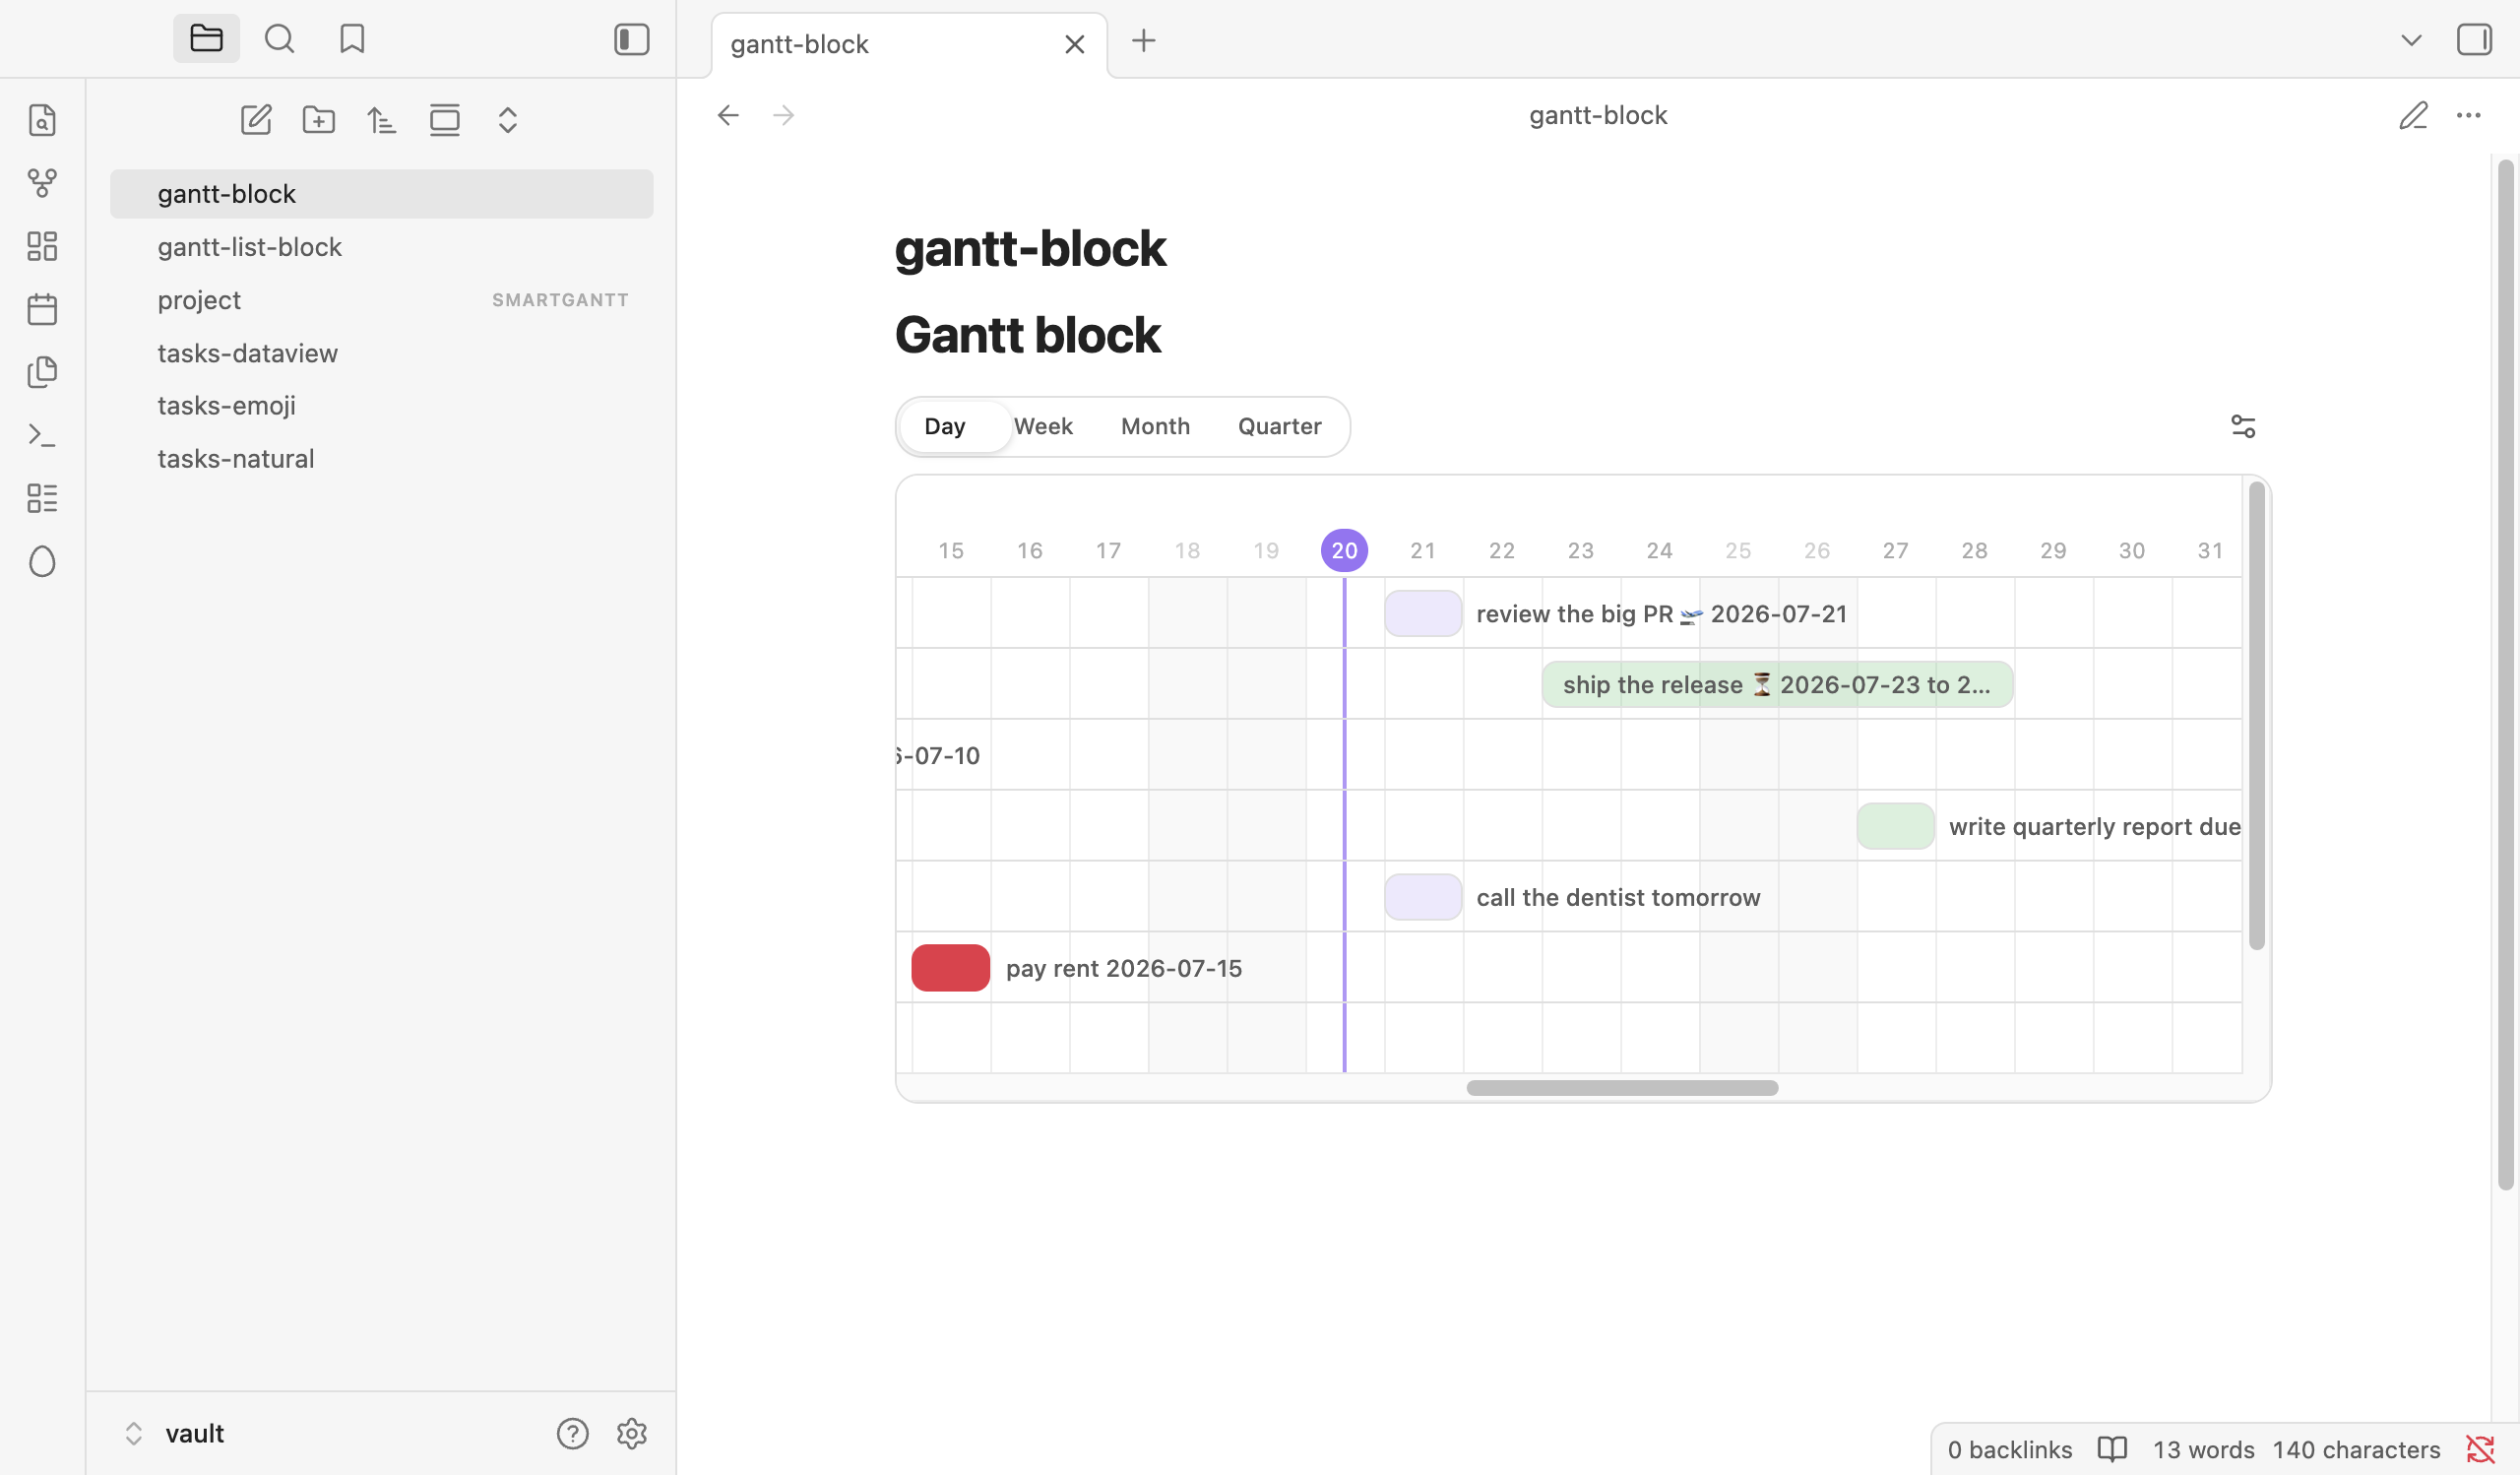Viewport: 2520px width, 1475px height.
Task: Click call the dentist task bar
Action: pyautogui.click(x=1423, y=898)
